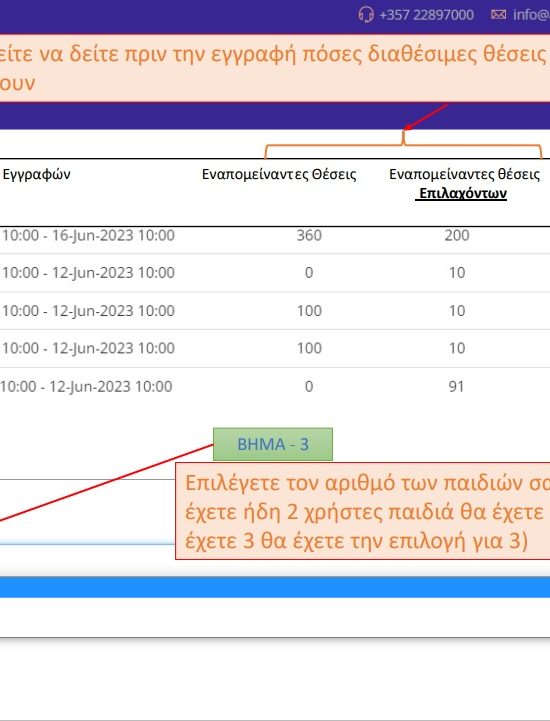
Task: Click the bright blue bar below the callout
Action: (275, 588)
